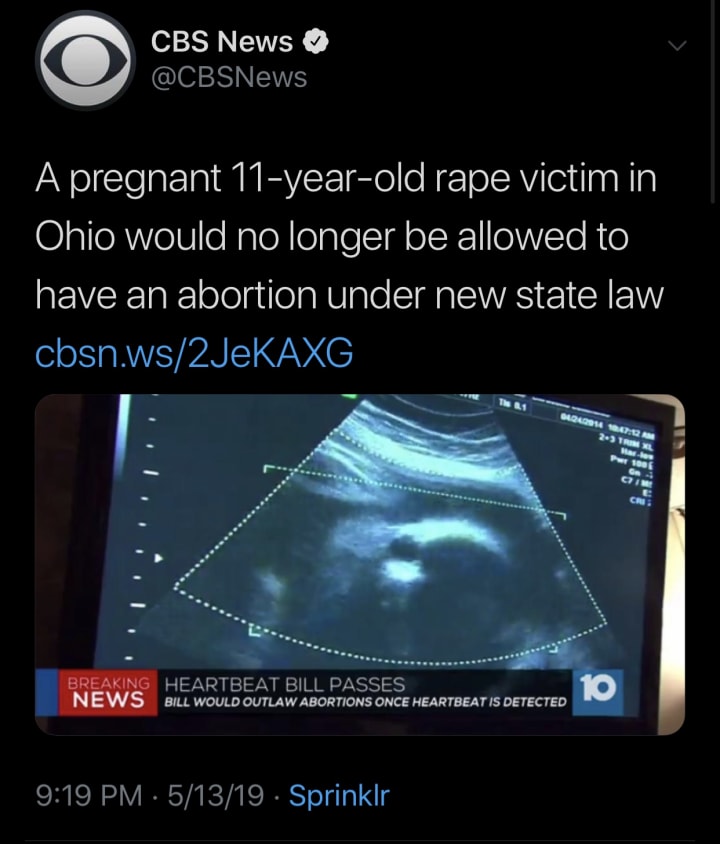Tap the Breaking News red banner

tap(108, 693)
